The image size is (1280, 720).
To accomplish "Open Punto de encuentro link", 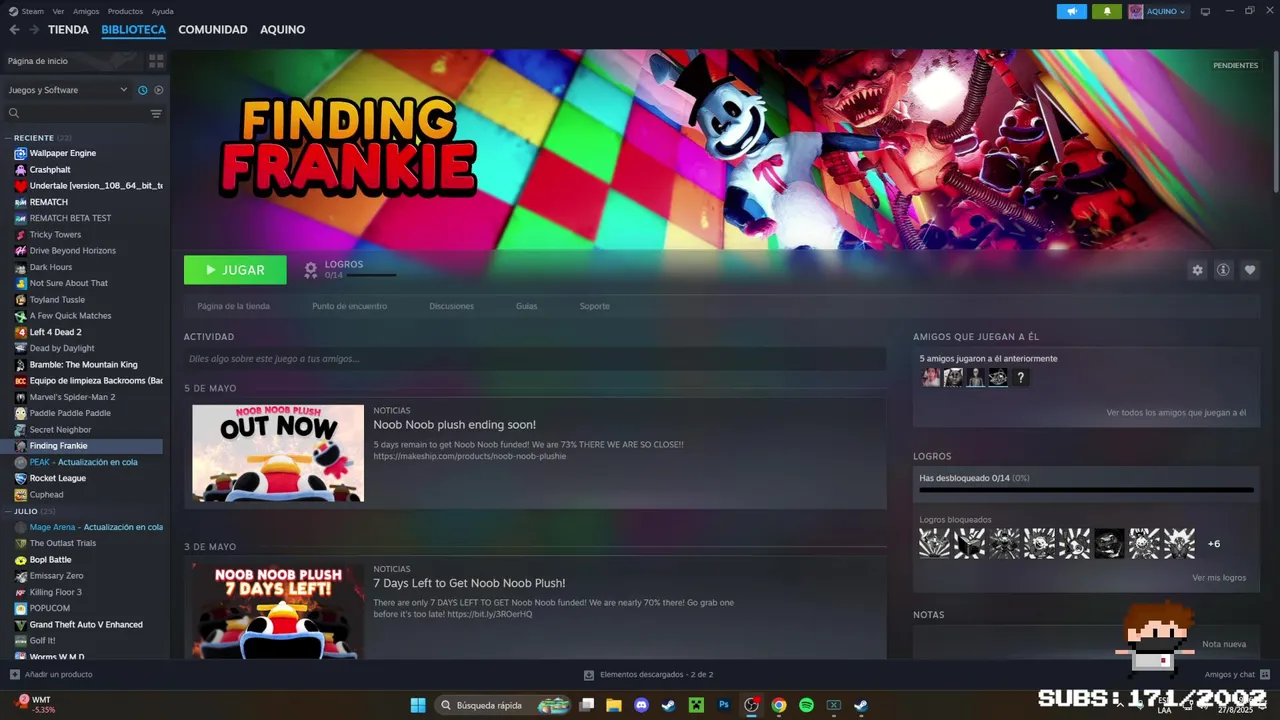I will click(349, 306).
